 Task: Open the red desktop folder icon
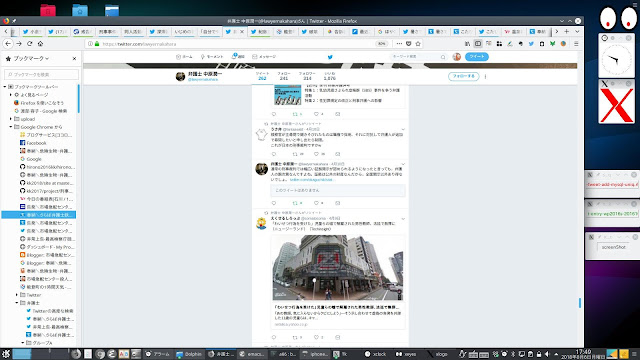coord(48,10)
